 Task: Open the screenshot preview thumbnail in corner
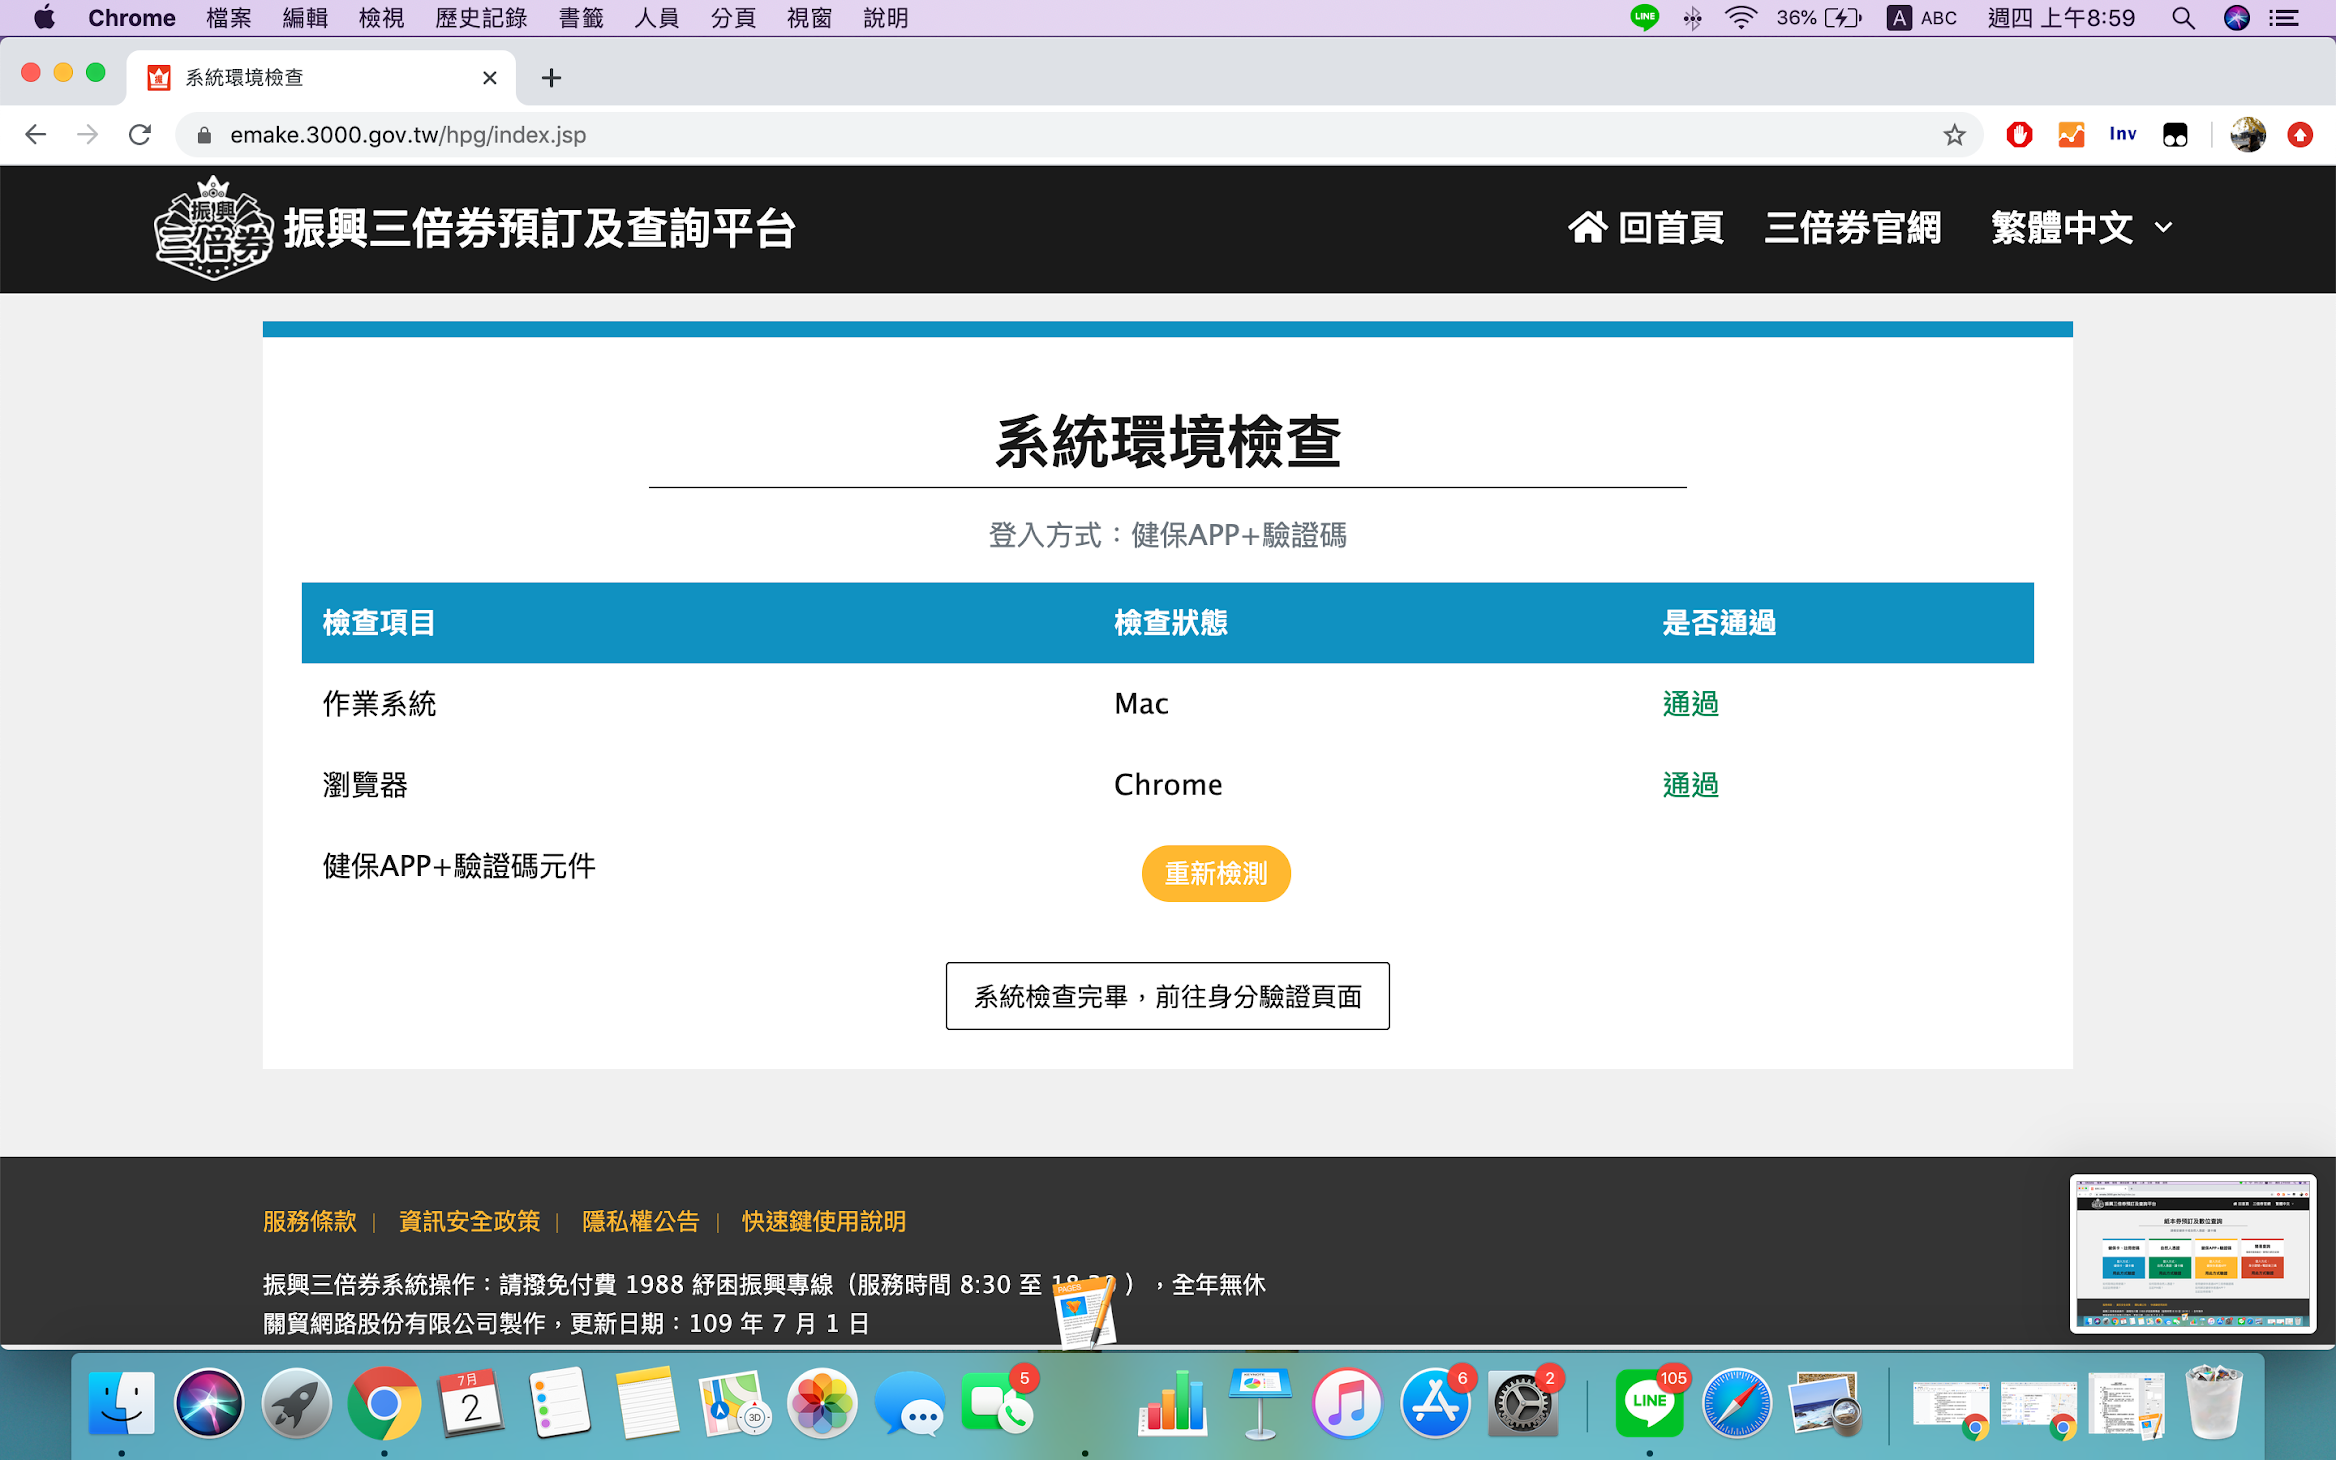click(2192, 1253)
